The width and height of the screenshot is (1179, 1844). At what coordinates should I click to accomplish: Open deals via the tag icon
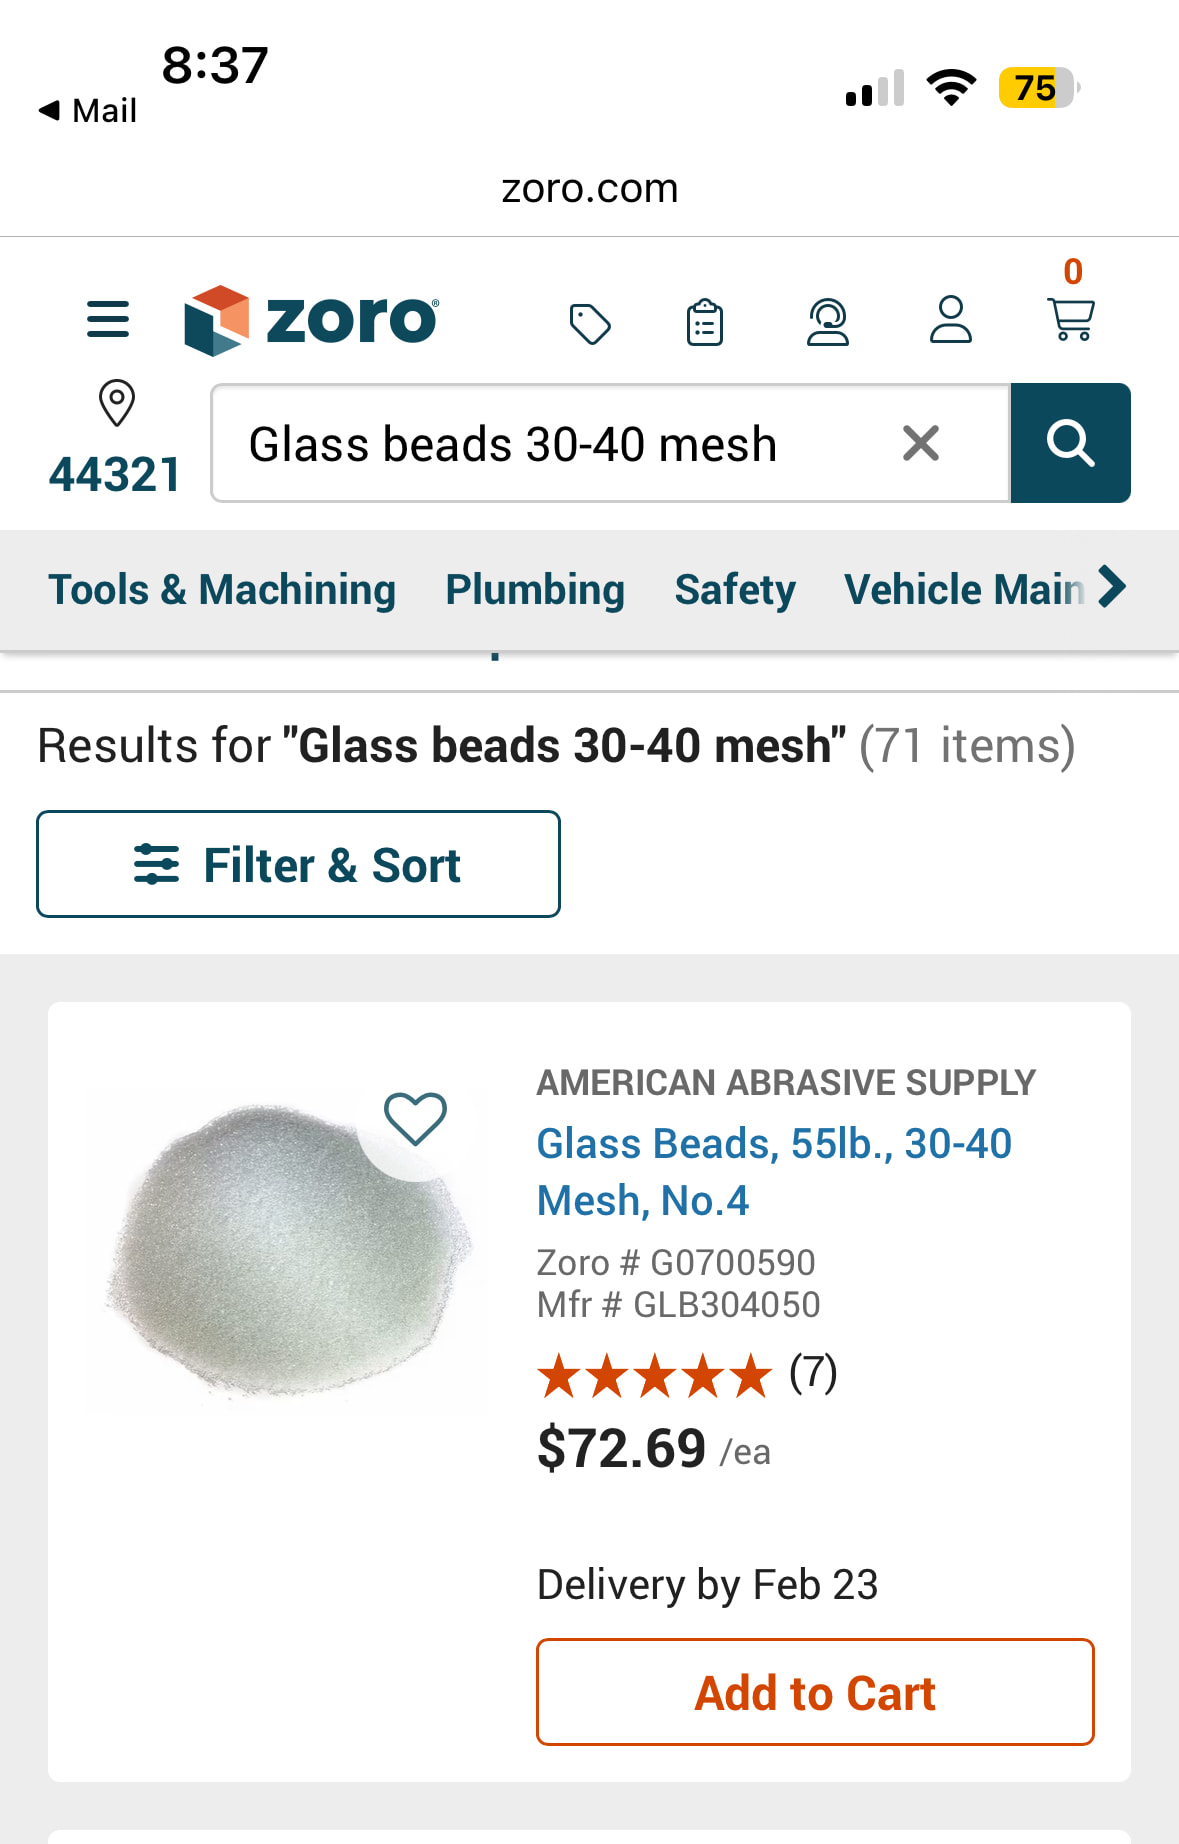pos(590,324)
